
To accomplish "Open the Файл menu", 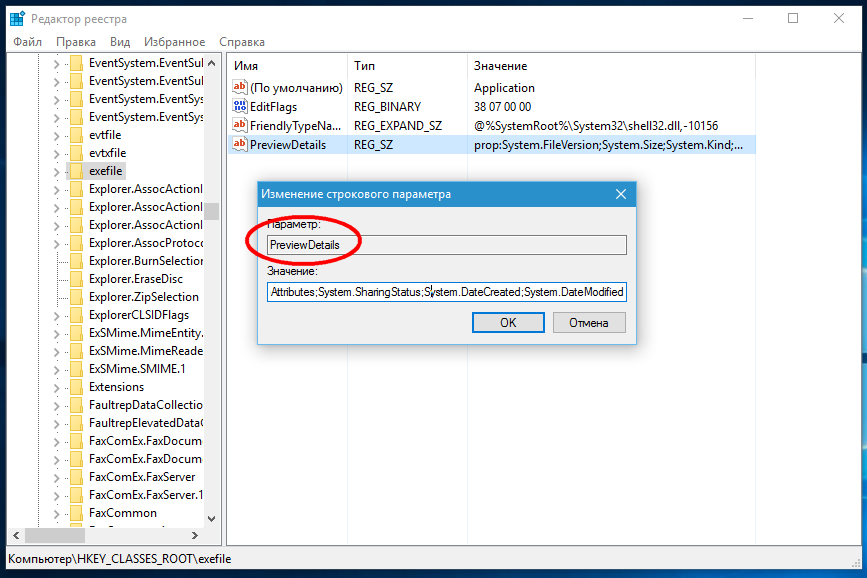I will [28, 42].
